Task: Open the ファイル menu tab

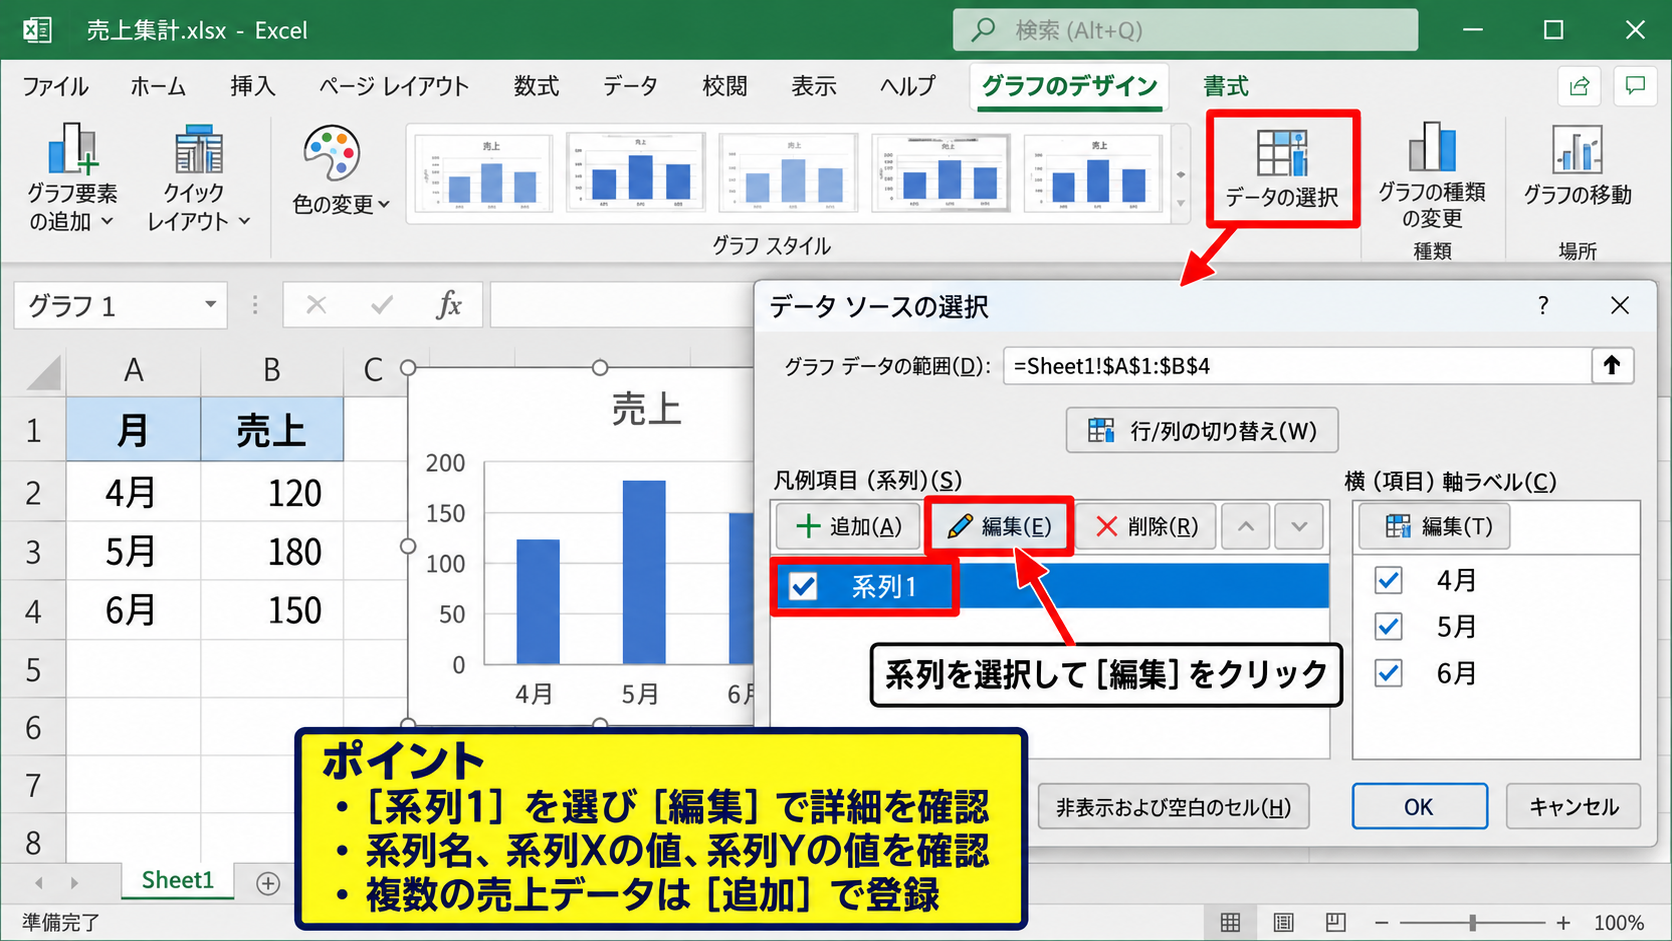Action: point(55,86)
